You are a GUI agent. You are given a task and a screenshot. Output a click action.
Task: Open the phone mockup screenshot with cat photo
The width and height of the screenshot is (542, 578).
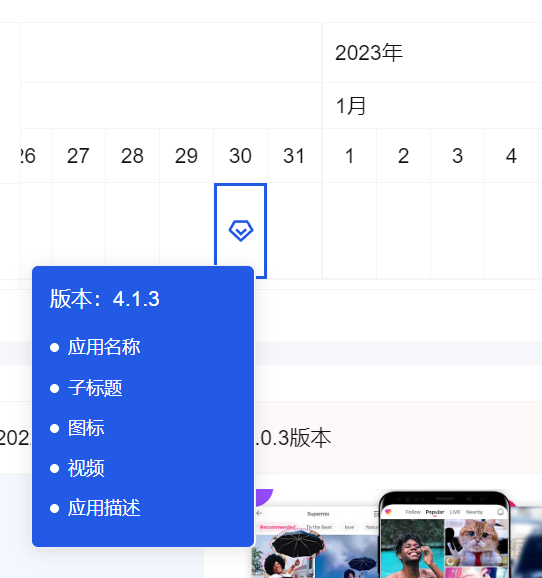point(444,535)
